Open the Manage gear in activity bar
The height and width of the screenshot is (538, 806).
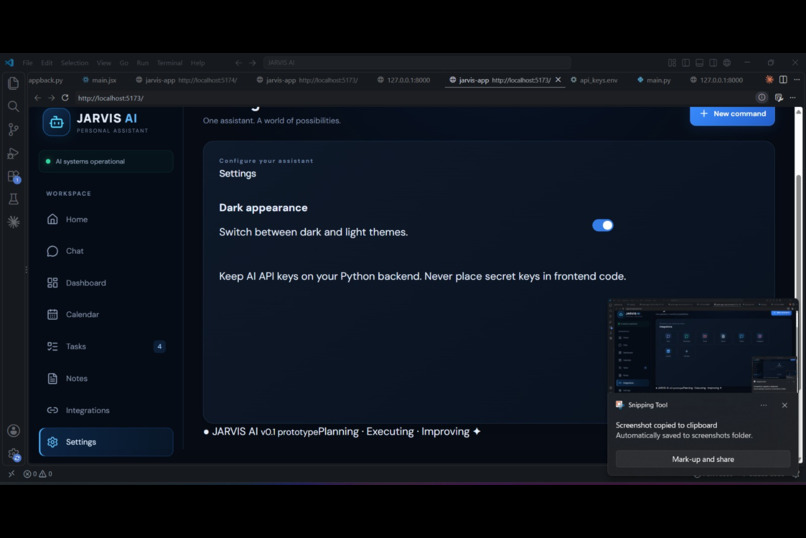tap(13, 454)
